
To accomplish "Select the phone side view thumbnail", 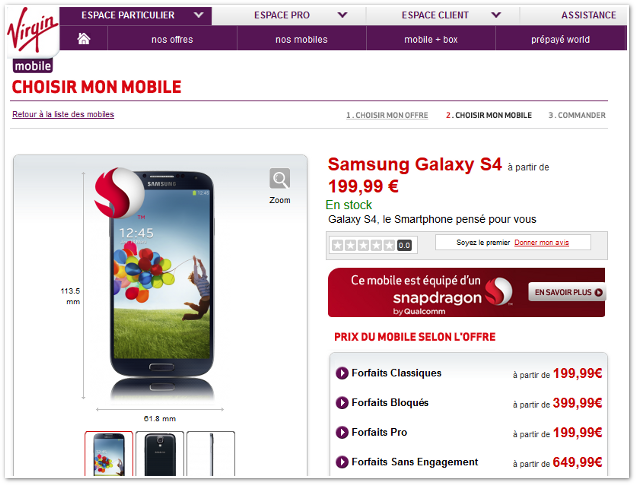I will coord(211,454).
